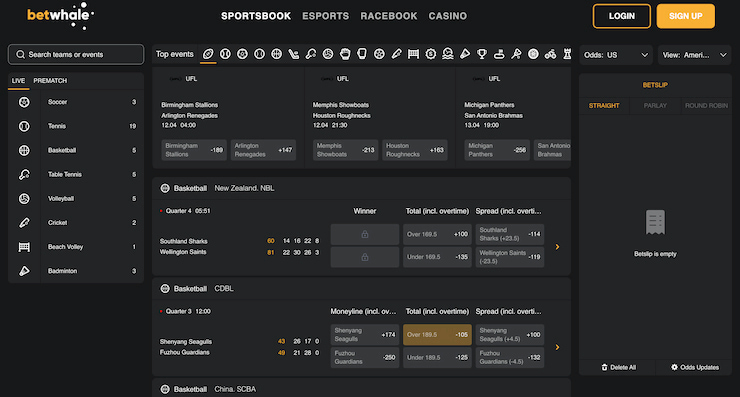This screenshot has height=397, width=740.
Task: Select the American football icon in sports bar
Action: tap(208, 54)
